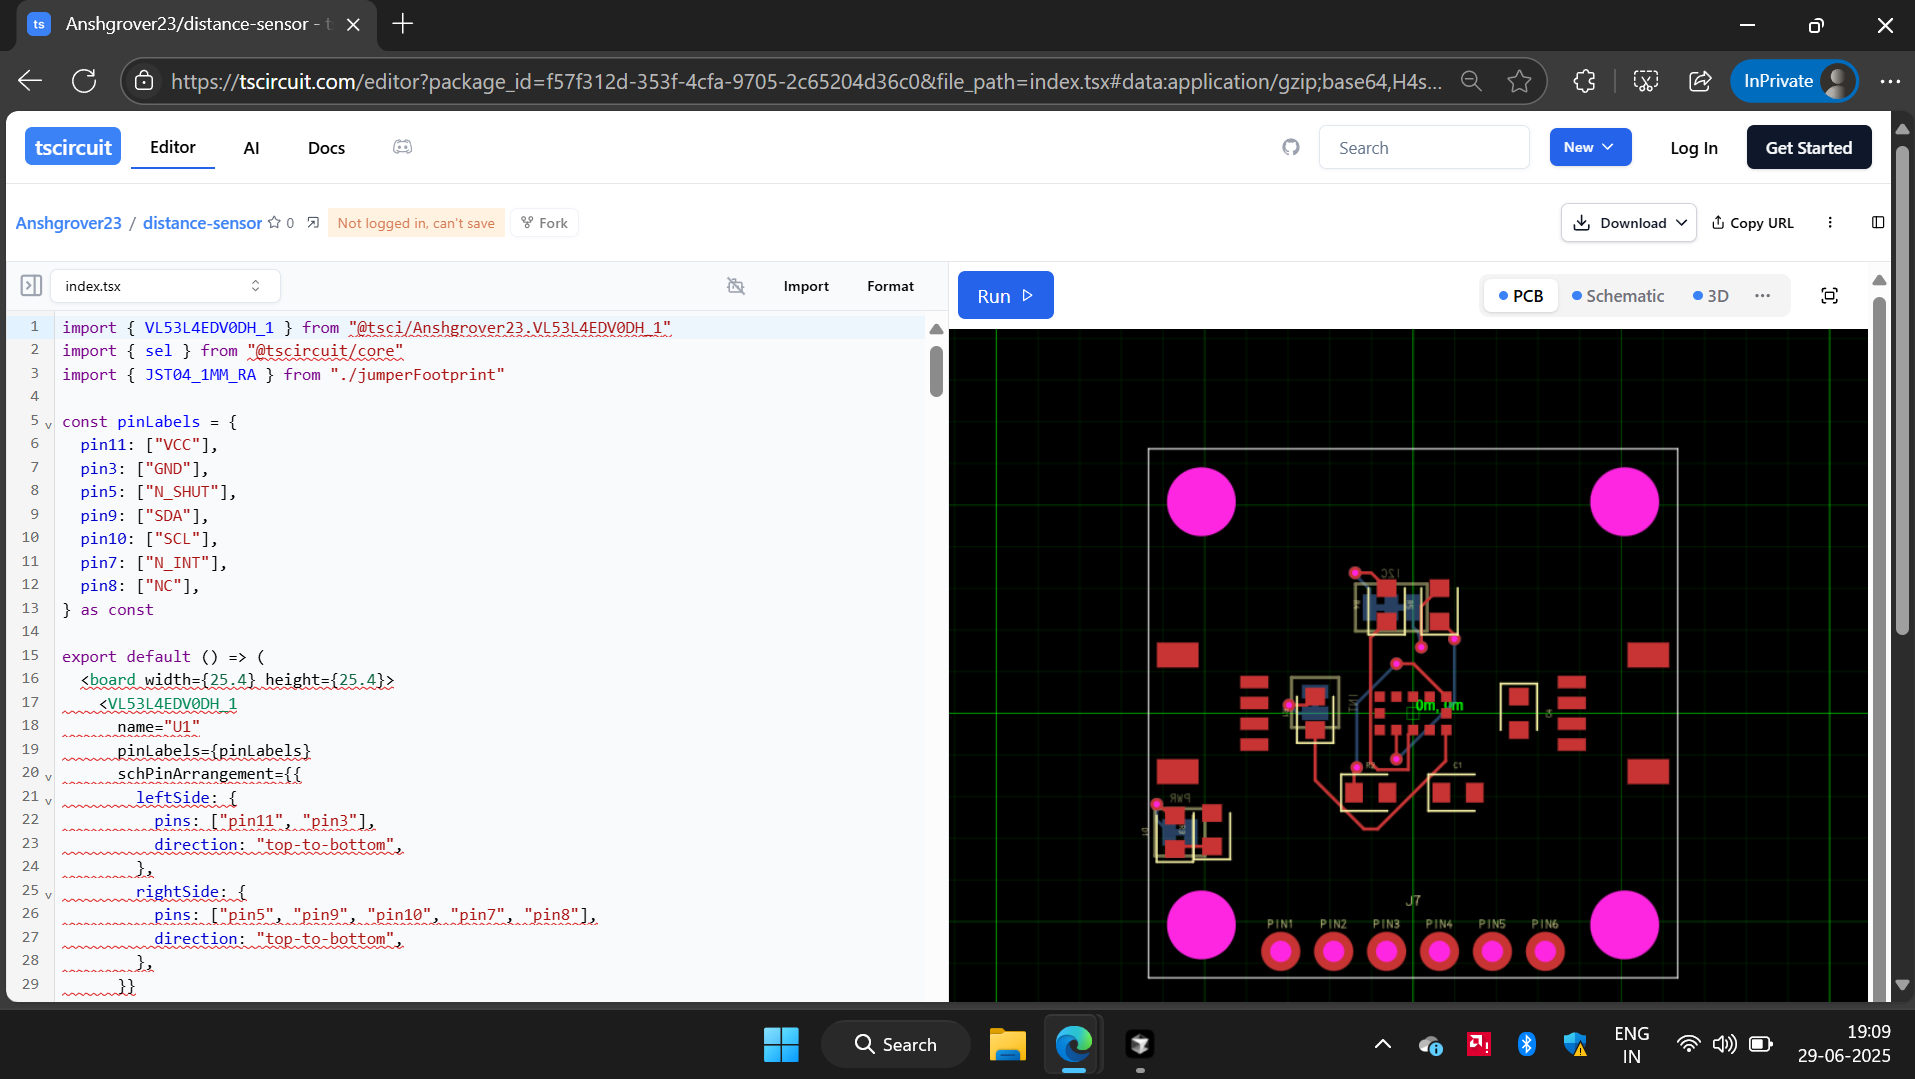Star the distance-sensor package
The height and width of the screenshot is (1079, 1915).
tap(274, 223)
